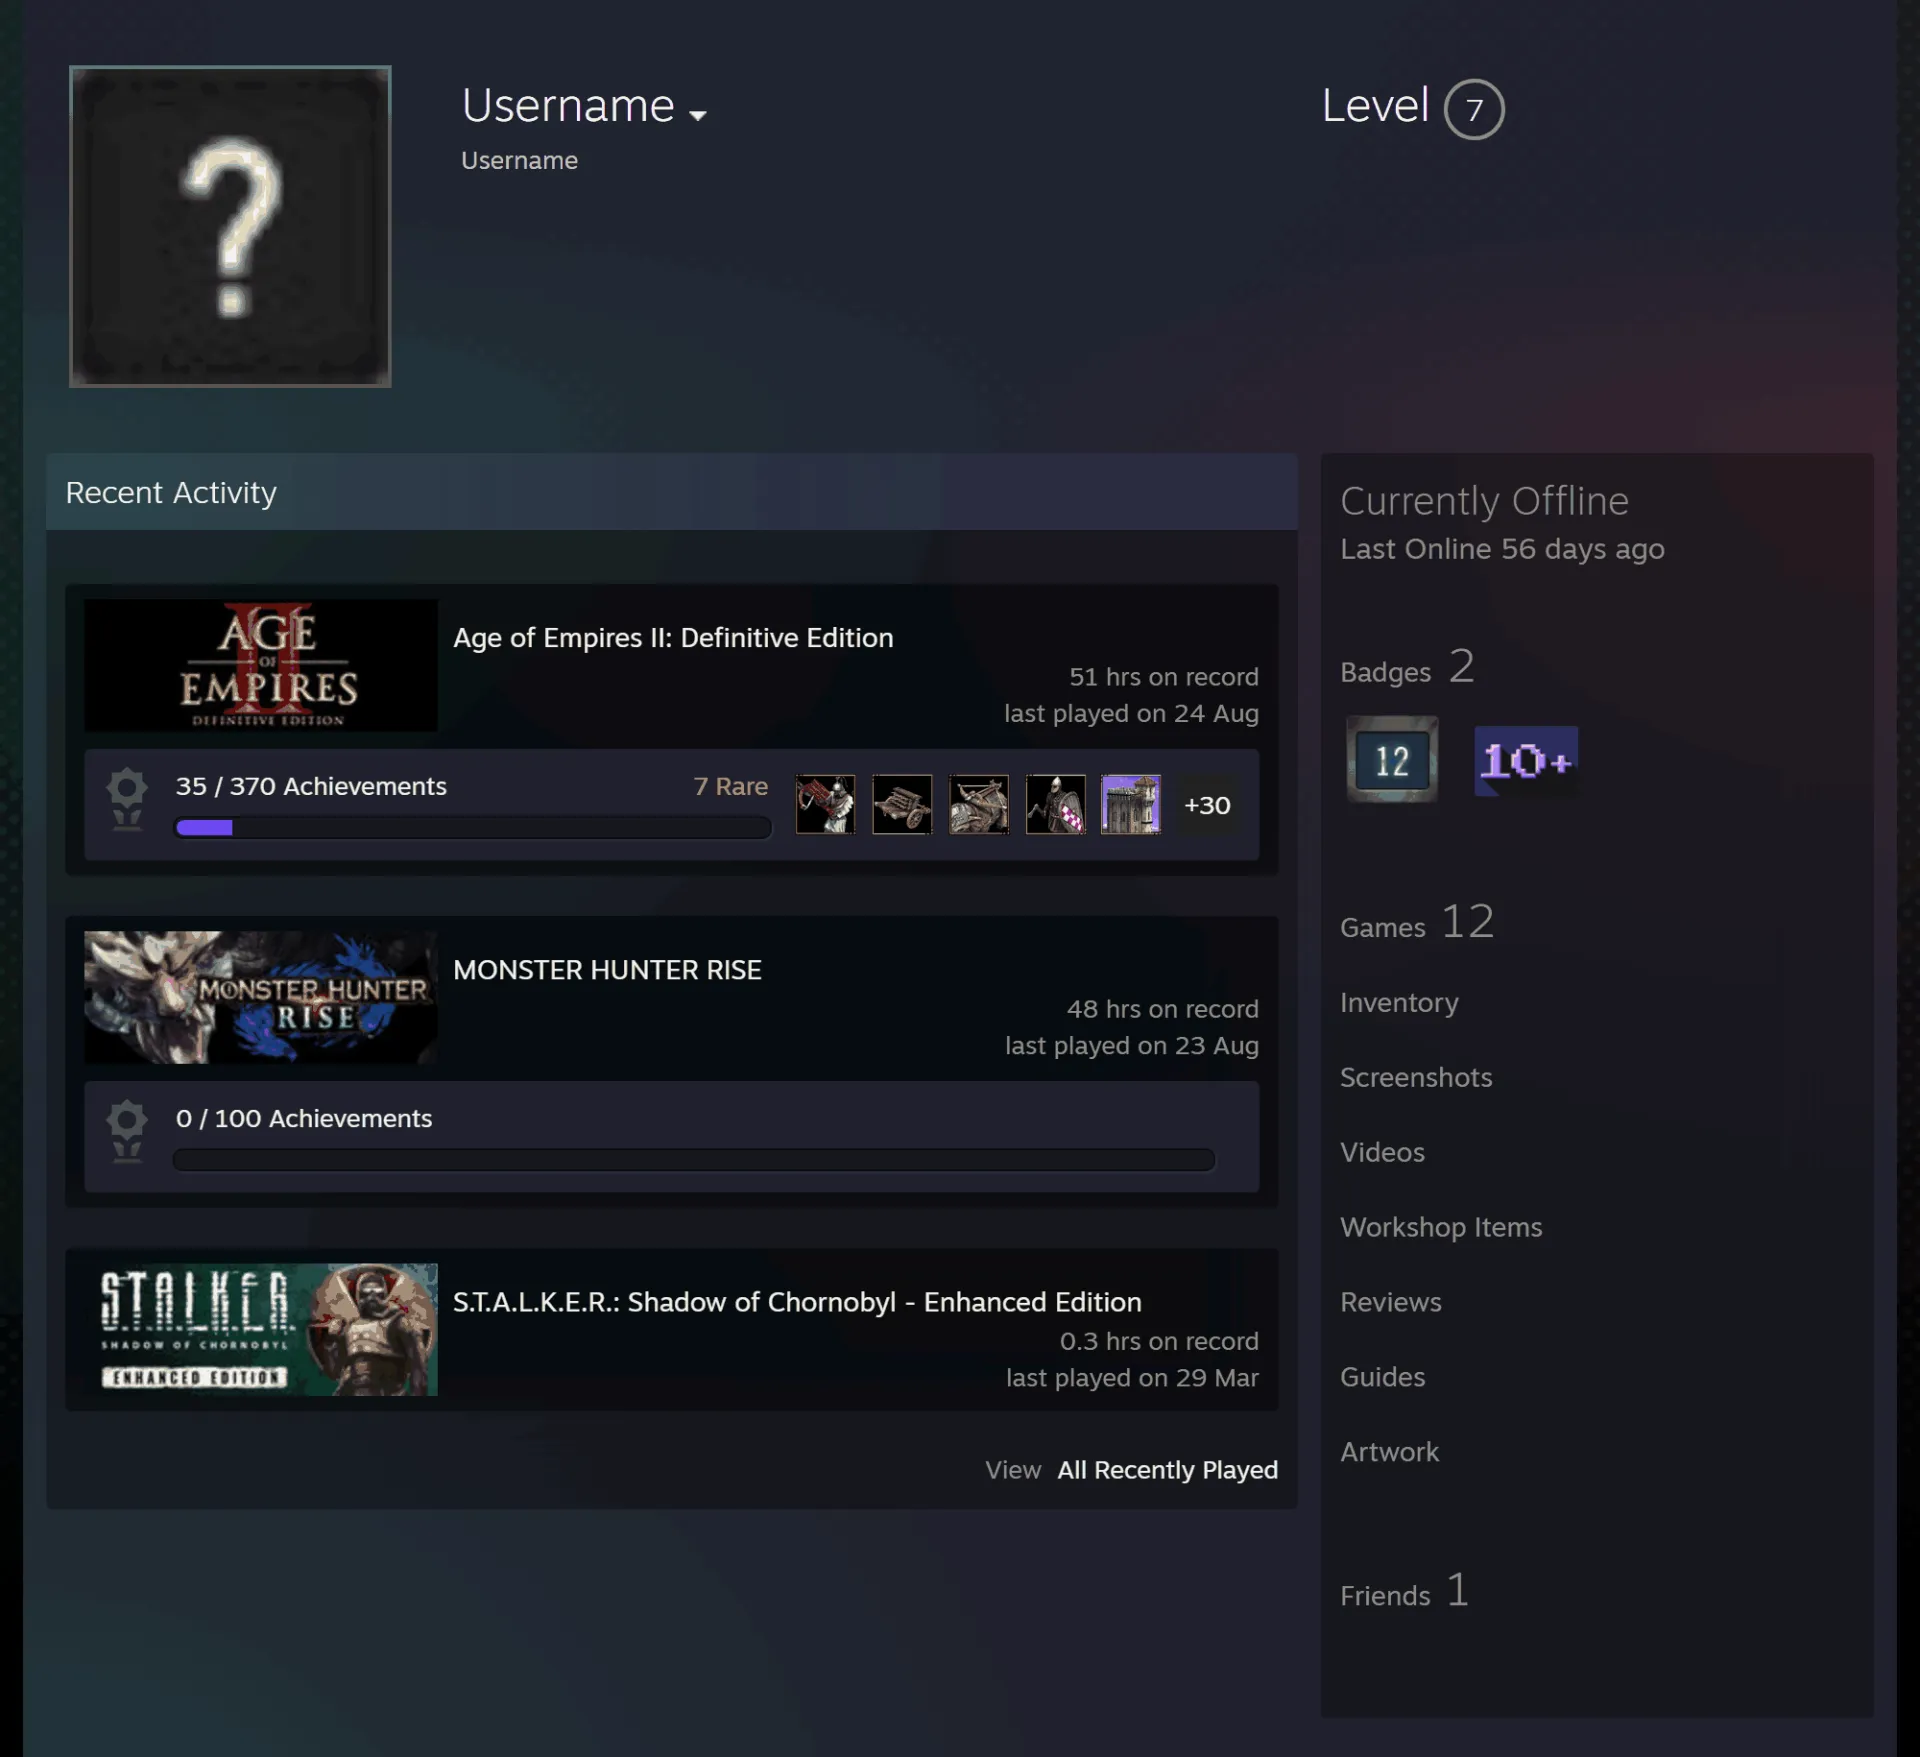Click the Age of Empires achievement progress bar
Viewport: 1920px width, 1757px height.
[473, 827]
